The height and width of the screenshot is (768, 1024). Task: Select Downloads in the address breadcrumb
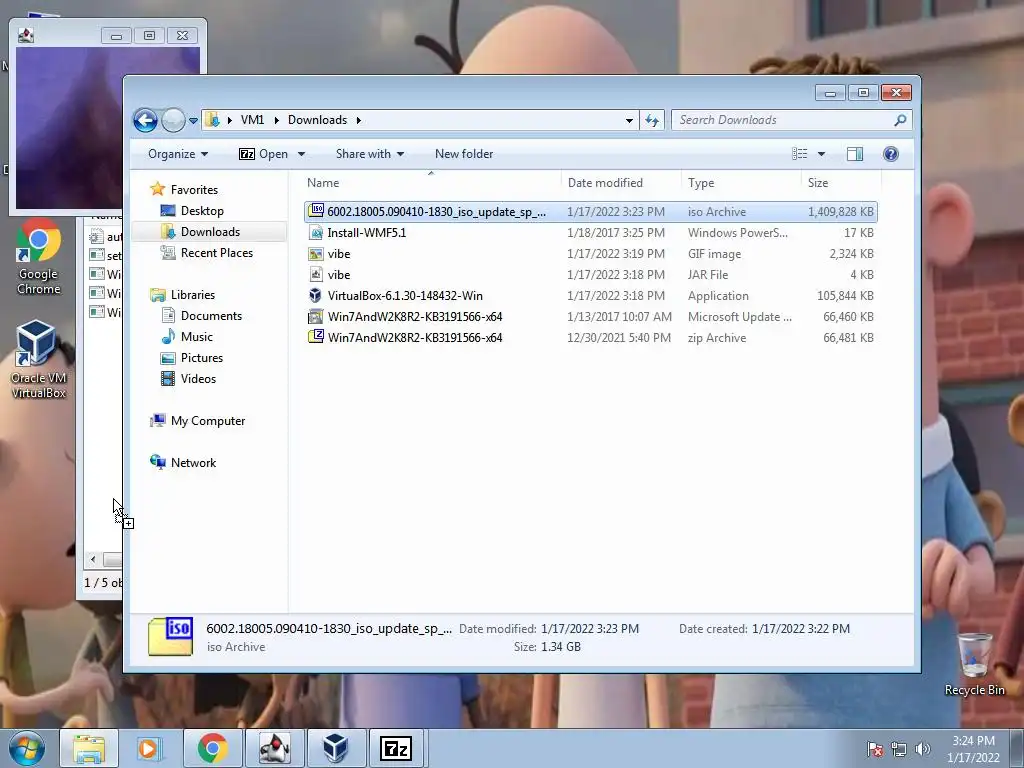(x=317, y=120)
